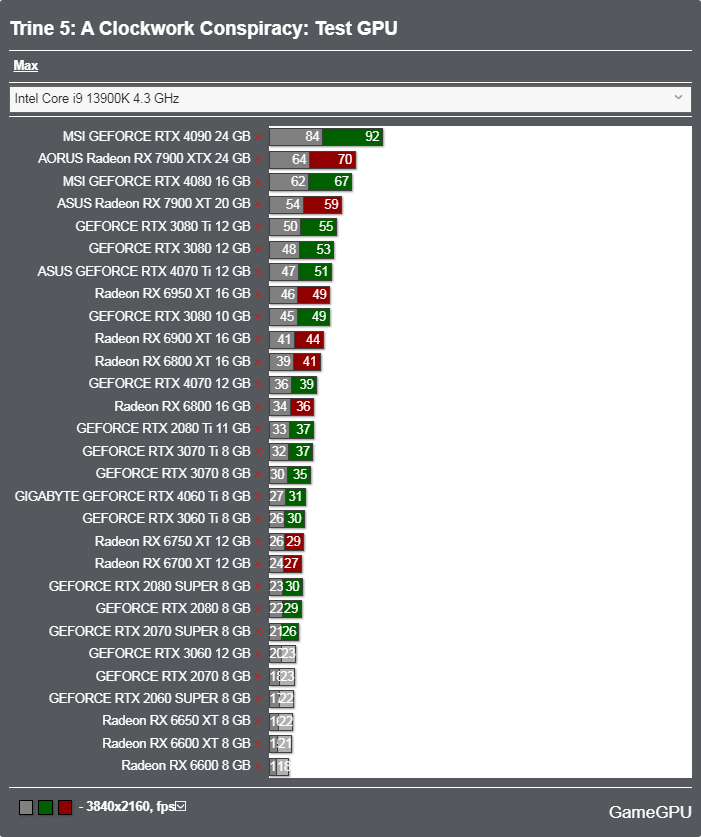Remove MSI GEFORCE RTX 4080 16 GB row
This screenshot has width=701, height=837.
click(258, 182)
